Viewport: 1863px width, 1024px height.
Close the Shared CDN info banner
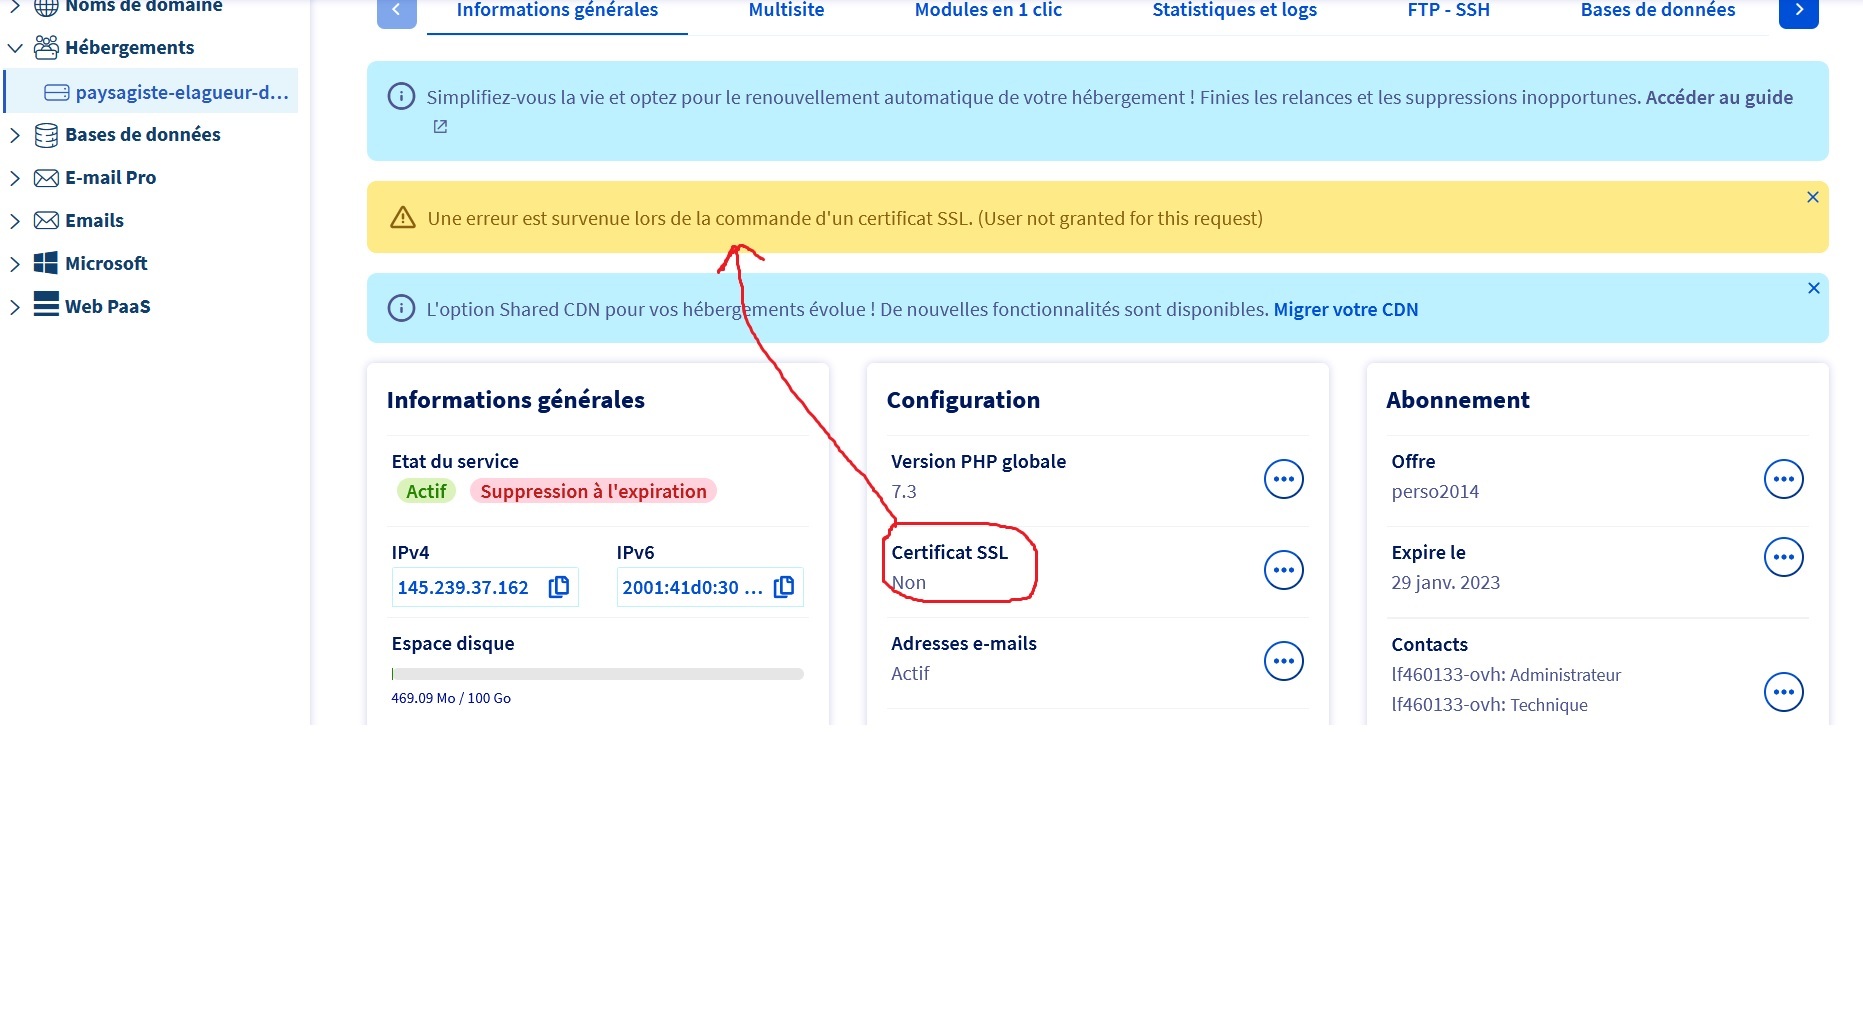[1813, 288]
